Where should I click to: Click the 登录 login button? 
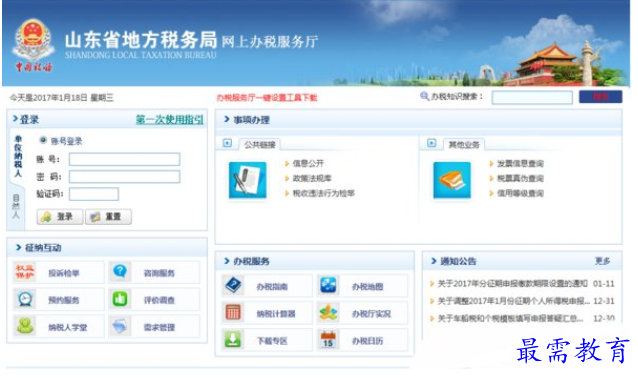pyautogui.click(x=60, y=217)
